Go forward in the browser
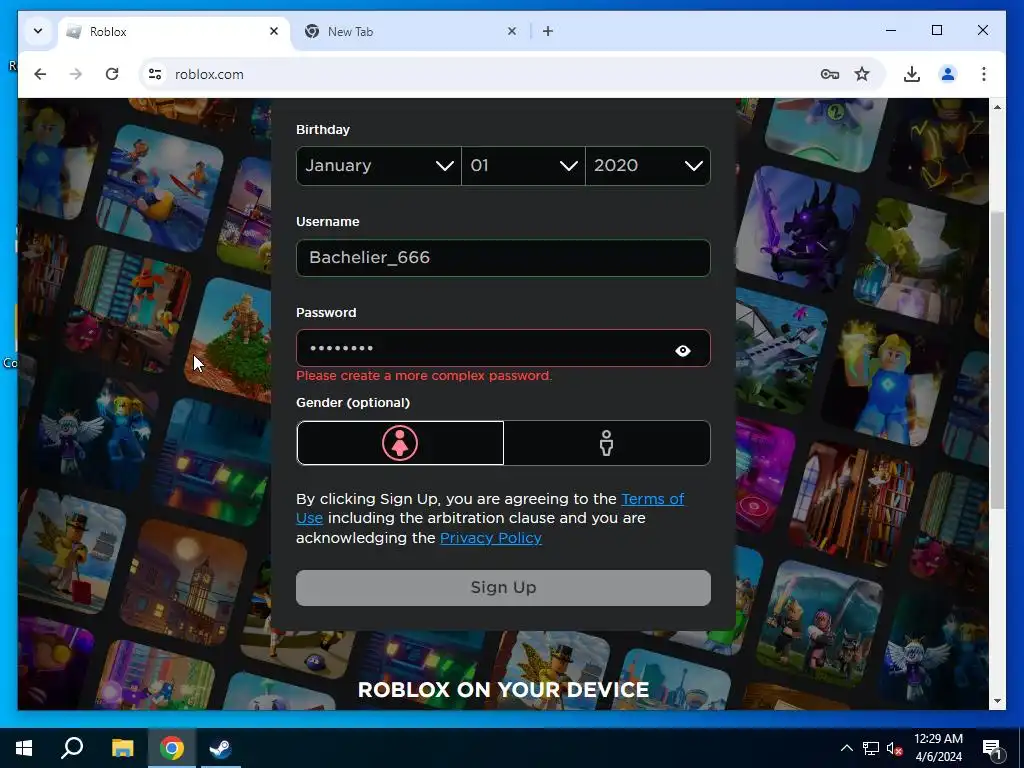Screen dimensions: 1024x768 pyautogui.click(x=76, y=74)
